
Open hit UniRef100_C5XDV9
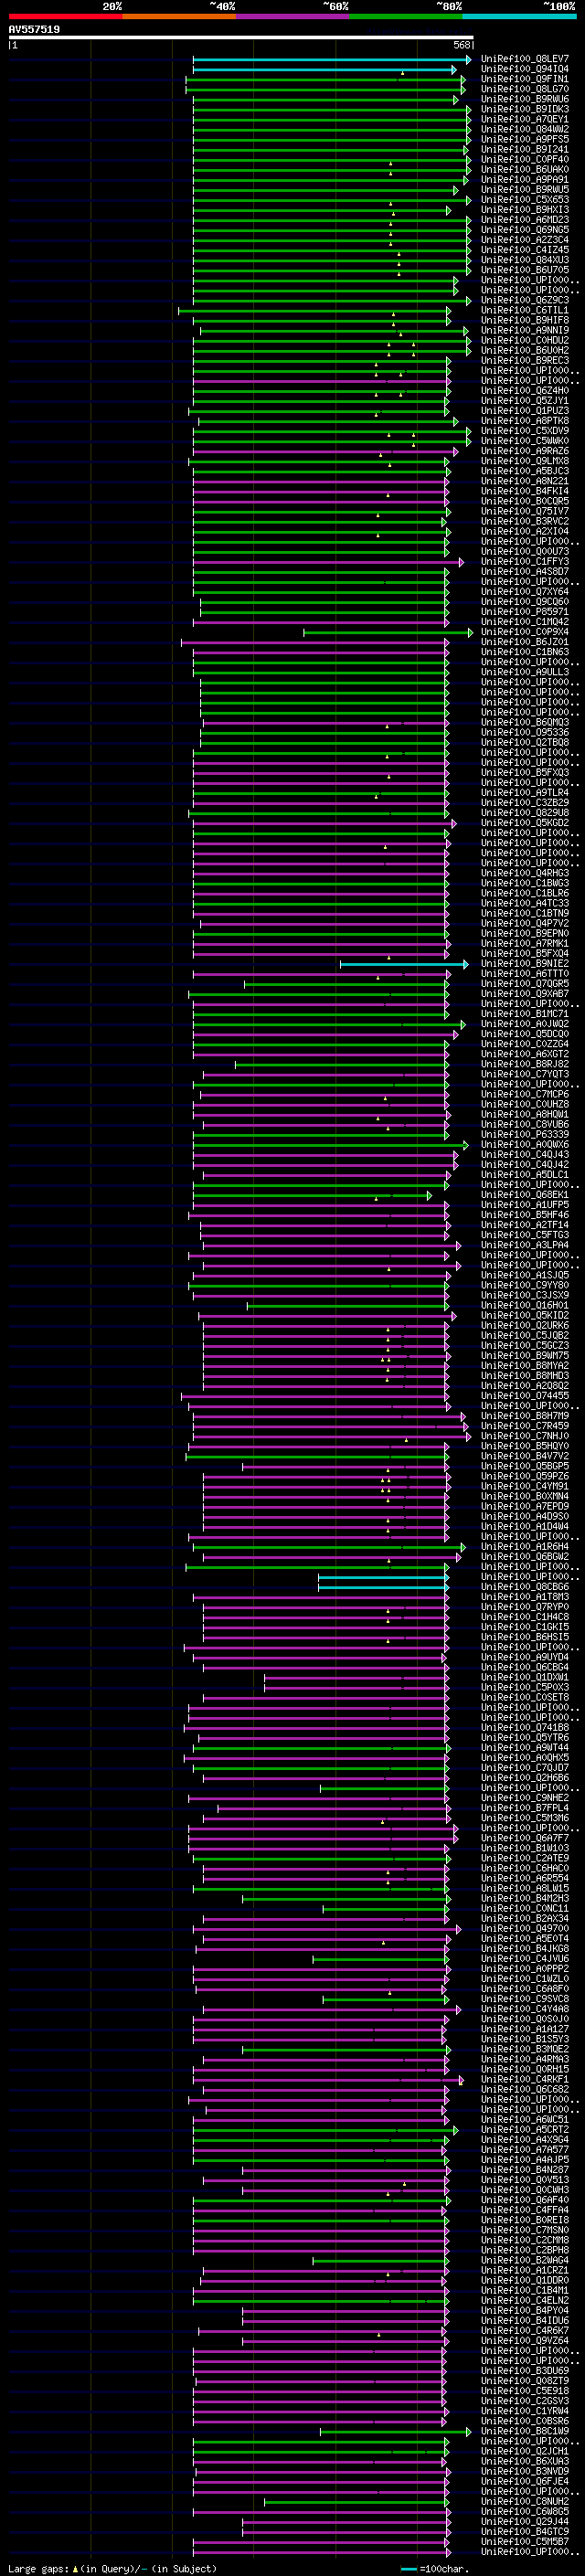coord(524,431)
